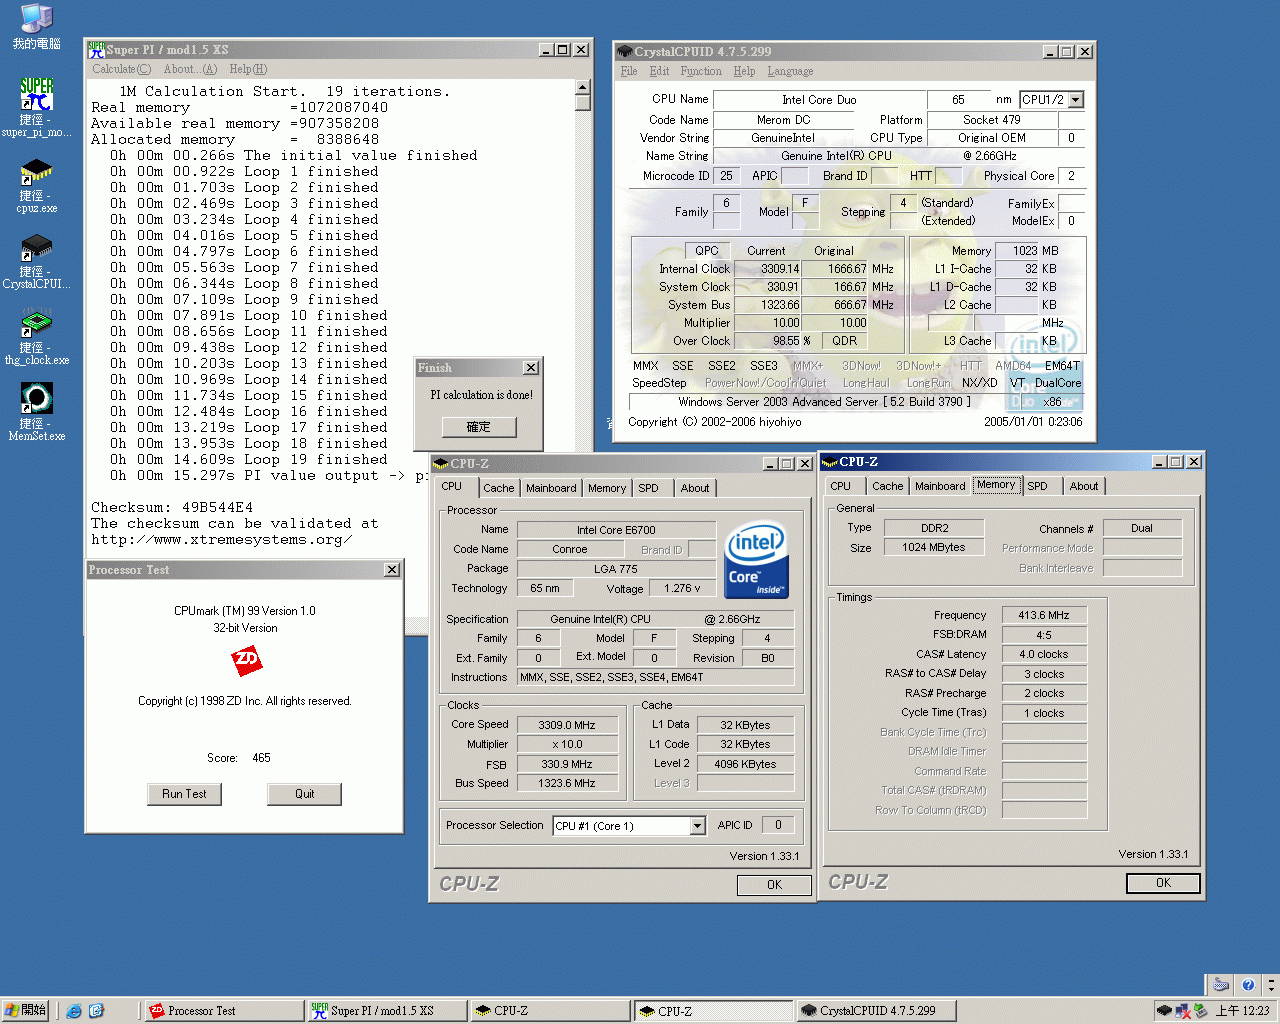This screenshot has height=1024, width=1280.
Task: Switch to Super PI in taskbar
Action: (x=386, y=1011)
